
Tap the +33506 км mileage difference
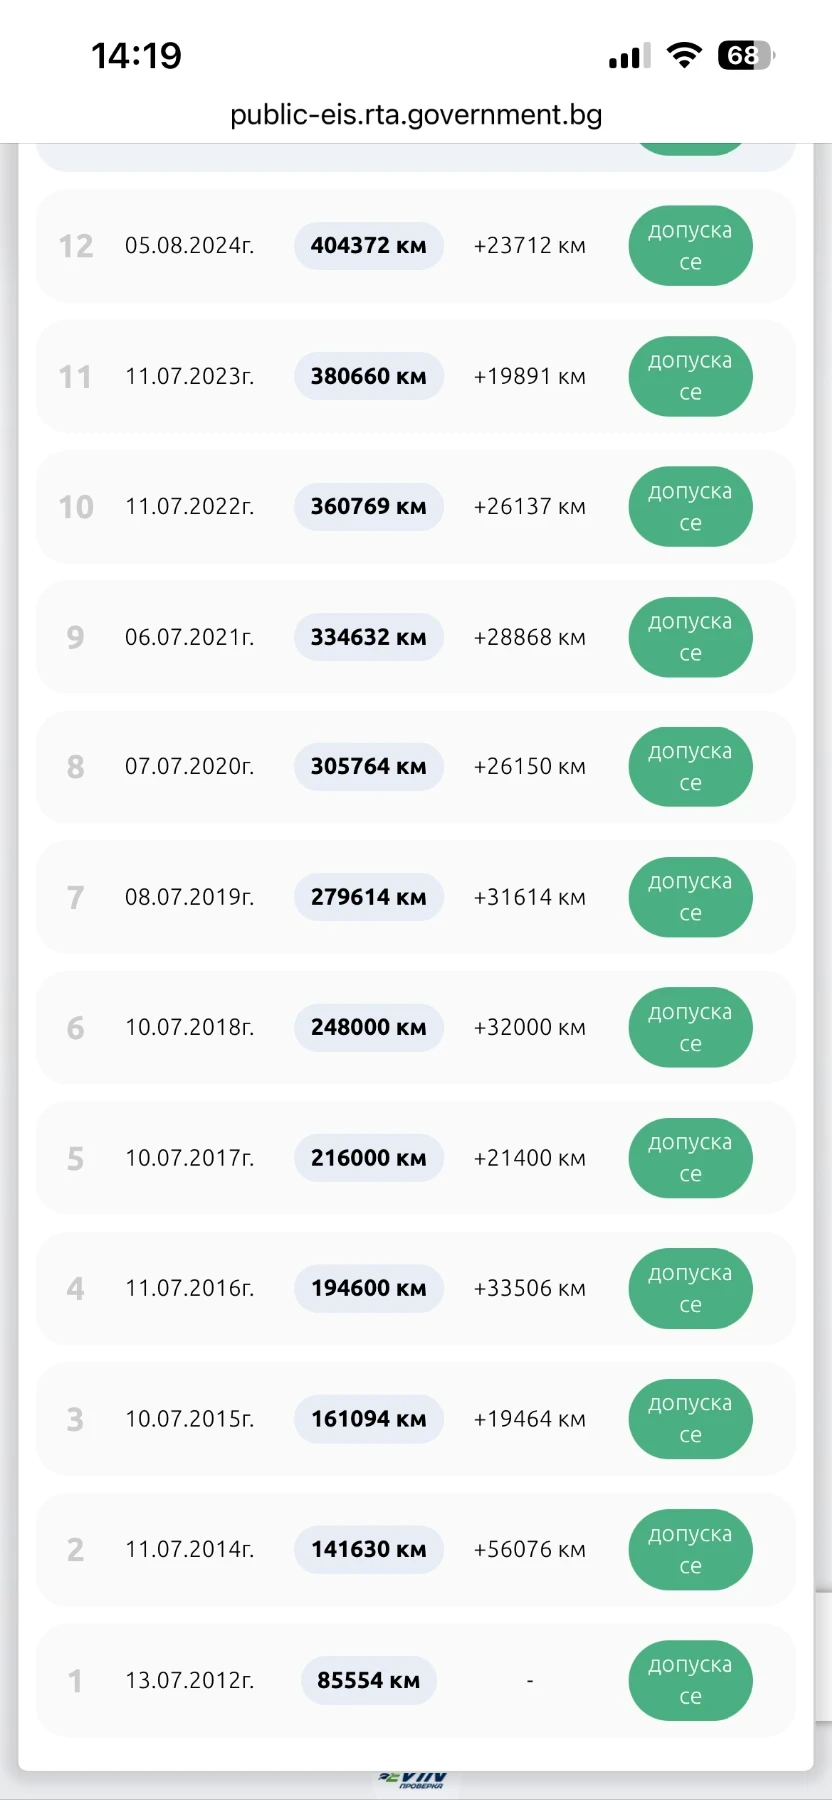pos(529,1288)
